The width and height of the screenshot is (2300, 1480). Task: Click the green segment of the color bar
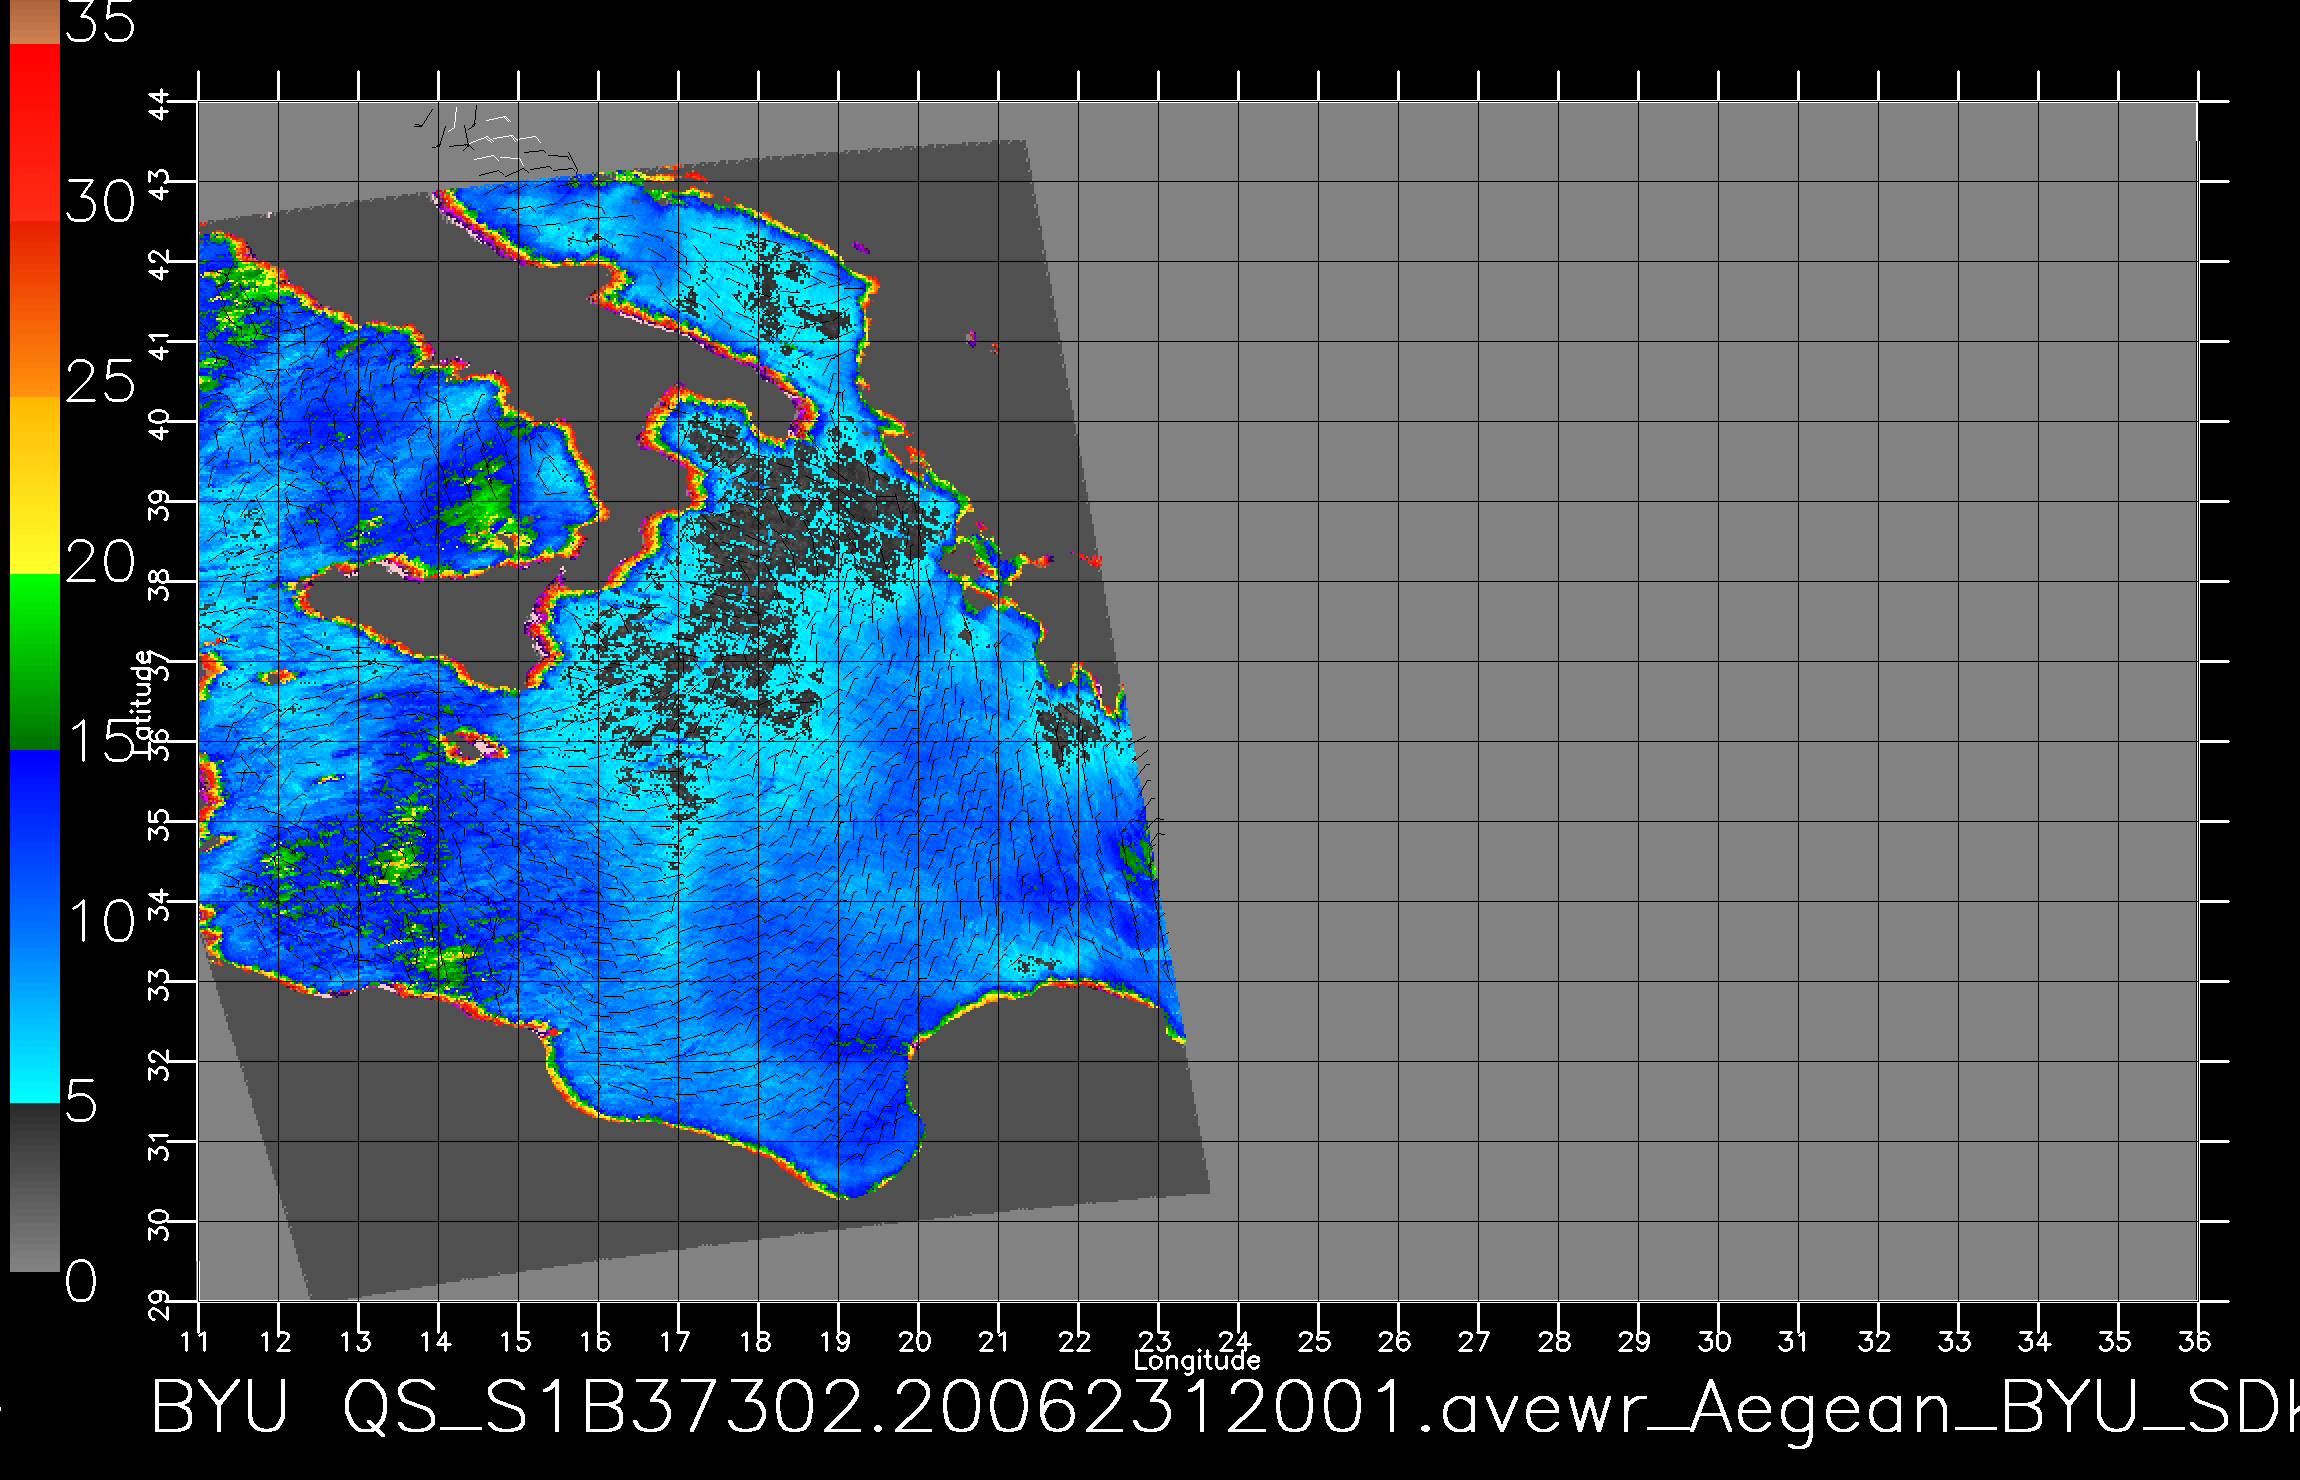pos(35,662)
